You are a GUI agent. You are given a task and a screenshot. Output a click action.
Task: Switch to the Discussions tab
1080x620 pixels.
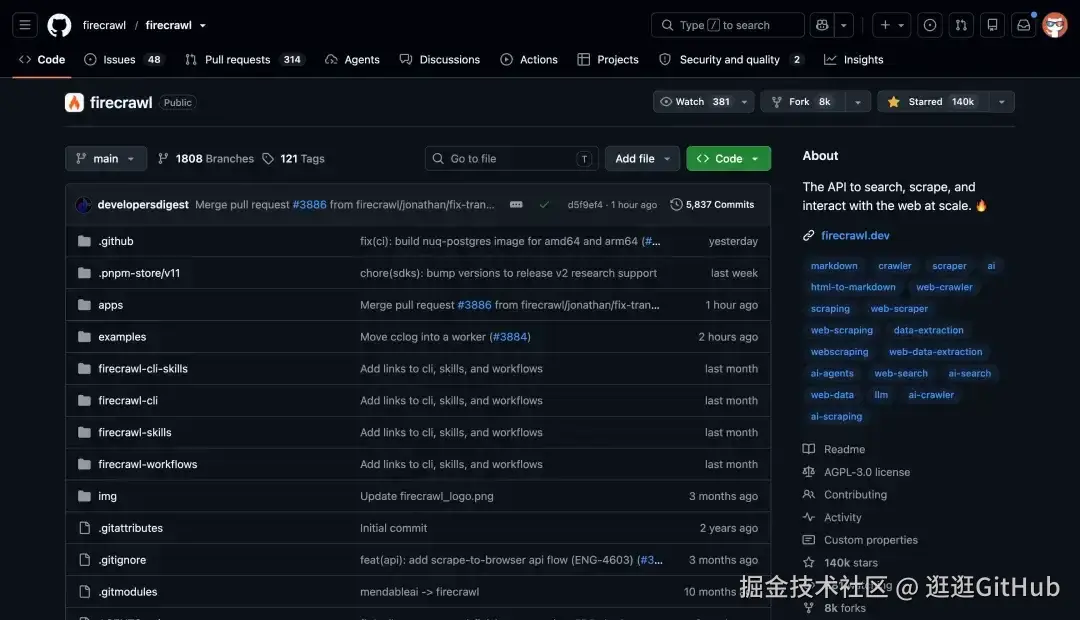(x=439, y=60)
